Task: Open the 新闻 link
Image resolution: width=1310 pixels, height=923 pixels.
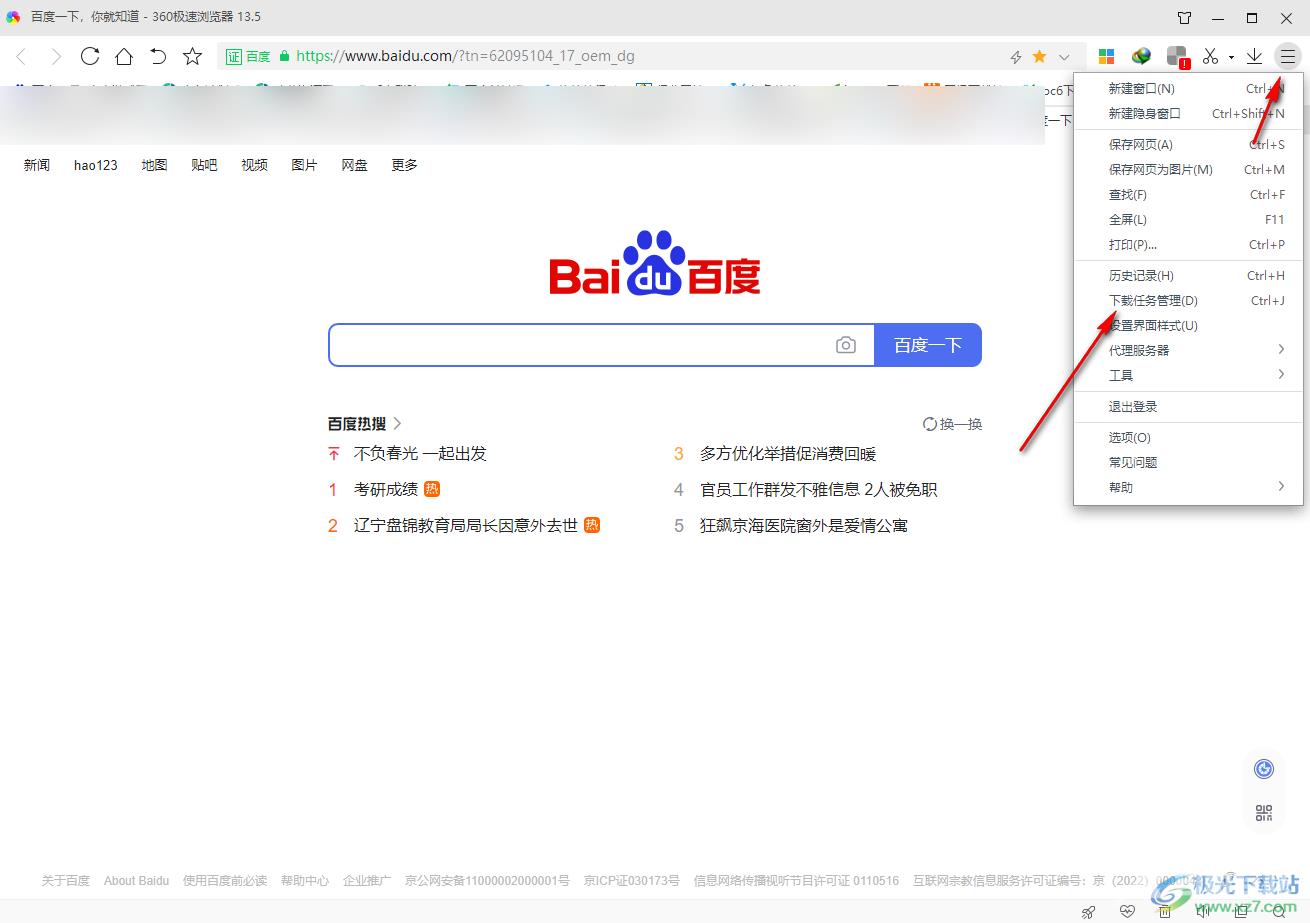Action: pyautogui.click(x=37, y=165)
